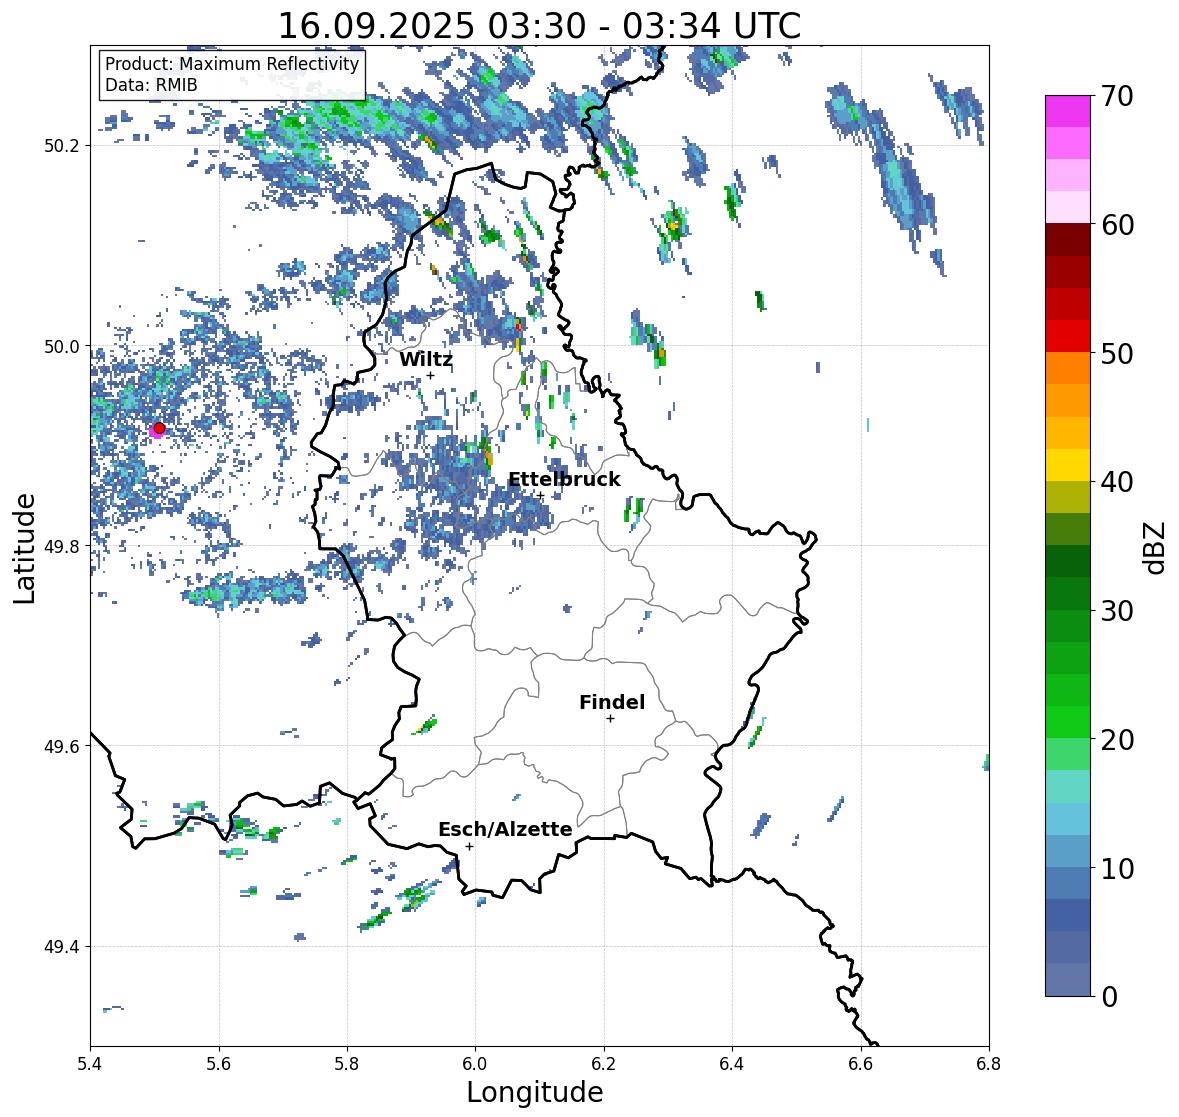Click the 50 value on the colorbar

[1116, 354]
